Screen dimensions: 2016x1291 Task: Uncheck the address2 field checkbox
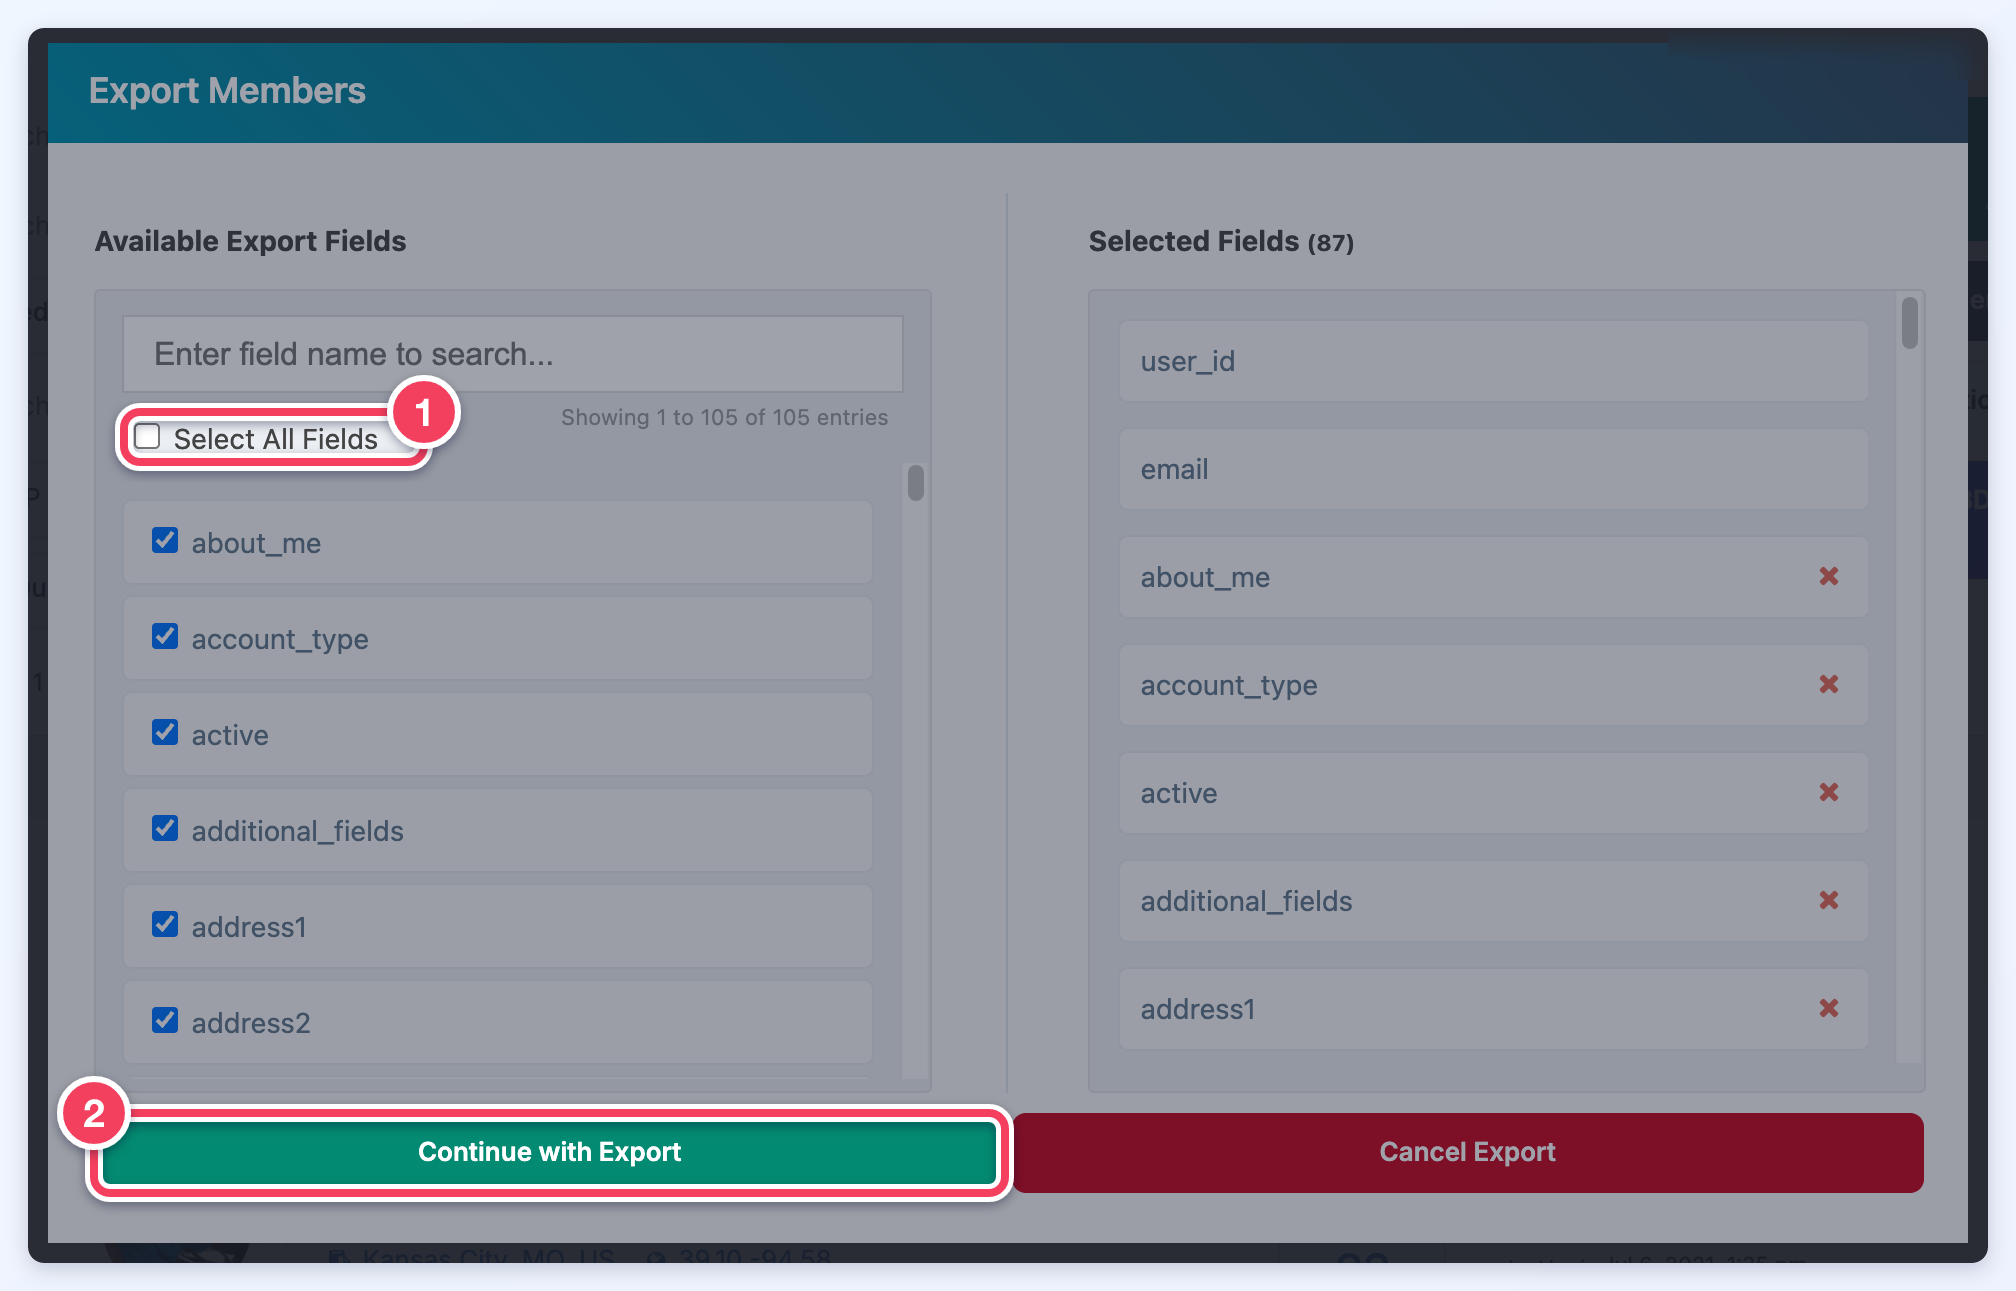pos(165,1021)
